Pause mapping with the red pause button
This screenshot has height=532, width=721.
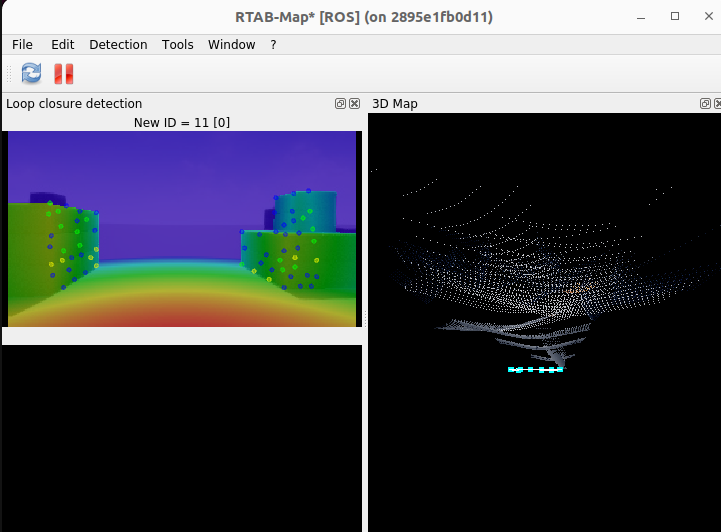tap(64, 73)
